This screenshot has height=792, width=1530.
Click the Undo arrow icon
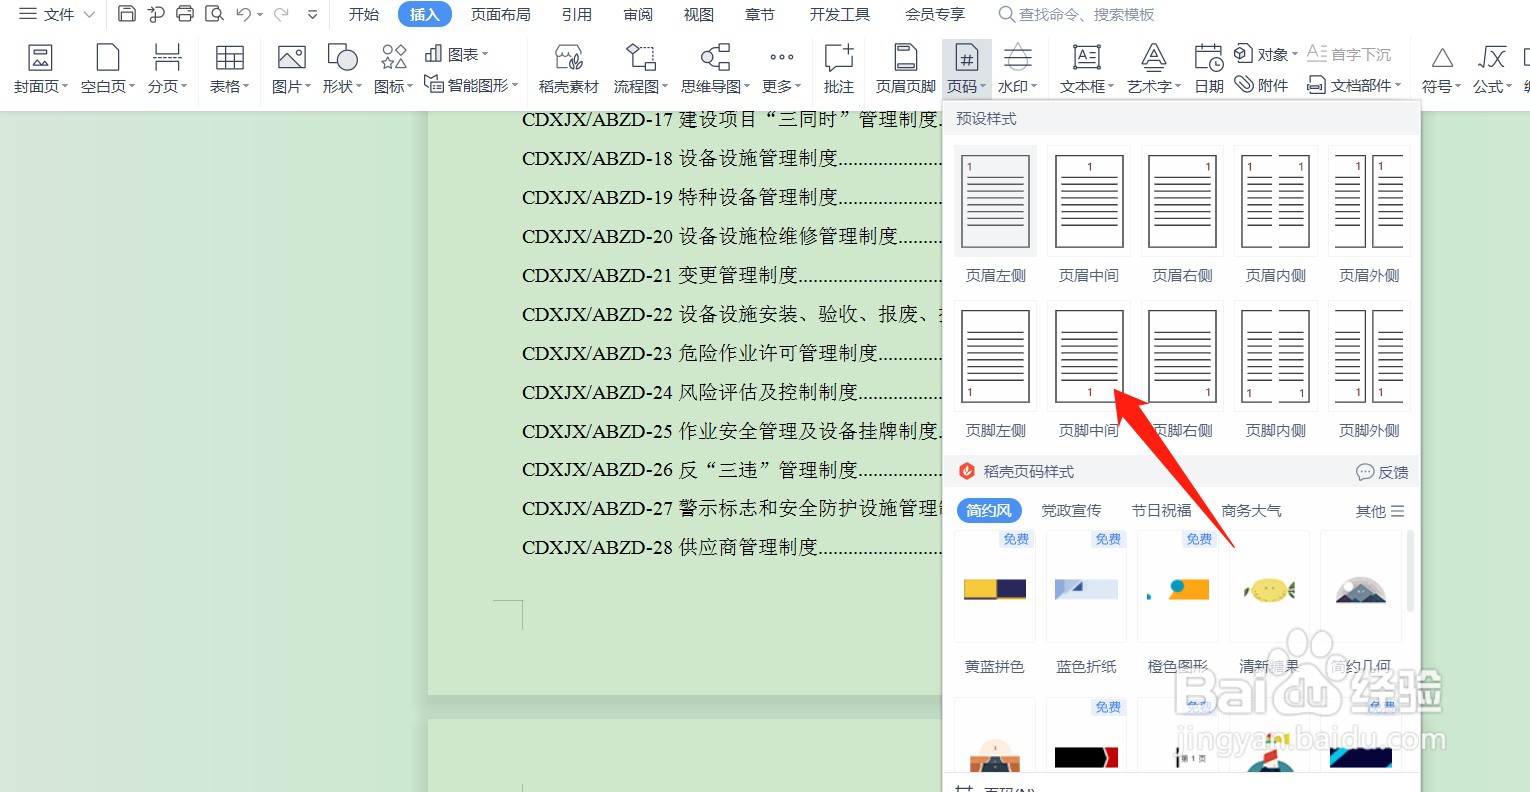tap(243, 14)
